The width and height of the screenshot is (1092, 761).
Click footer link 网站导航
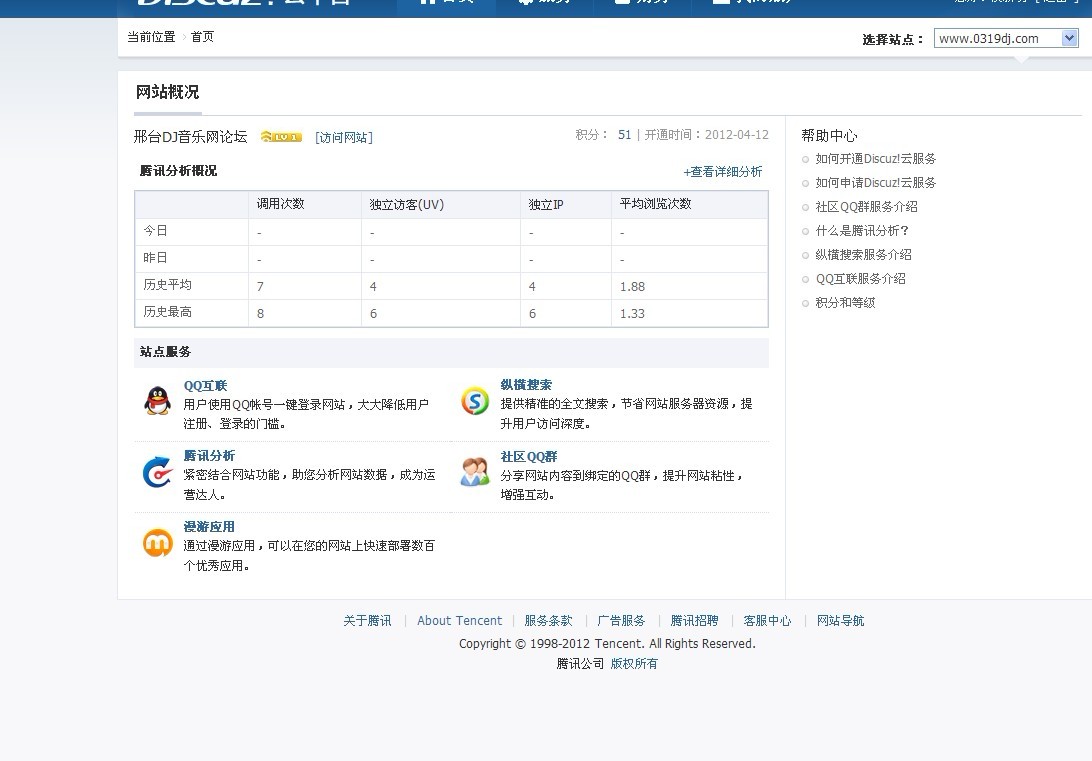click(x=841, y=621)
